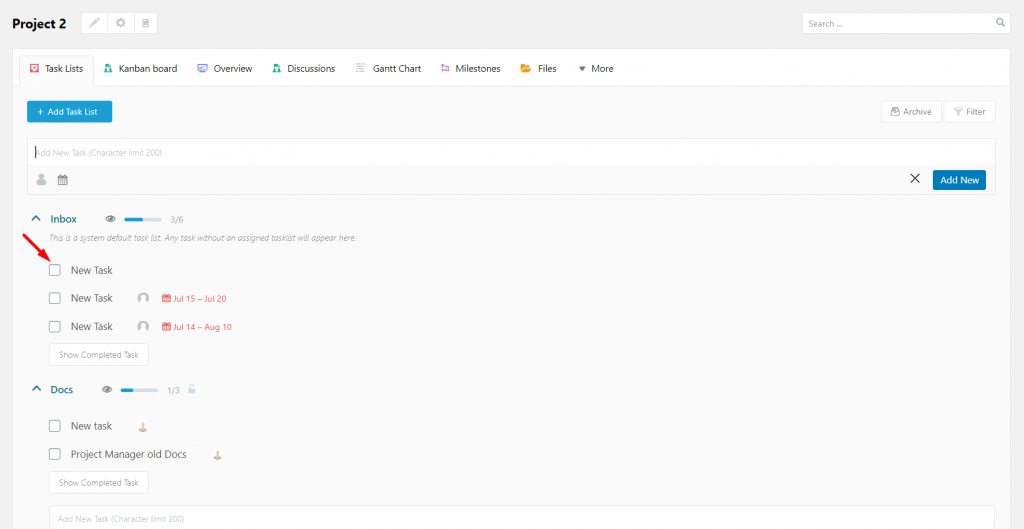Click the avatar on the Jul 14 – Aug 10 task
Screen dimensions: 1024x529
click(x=143, y=327)
